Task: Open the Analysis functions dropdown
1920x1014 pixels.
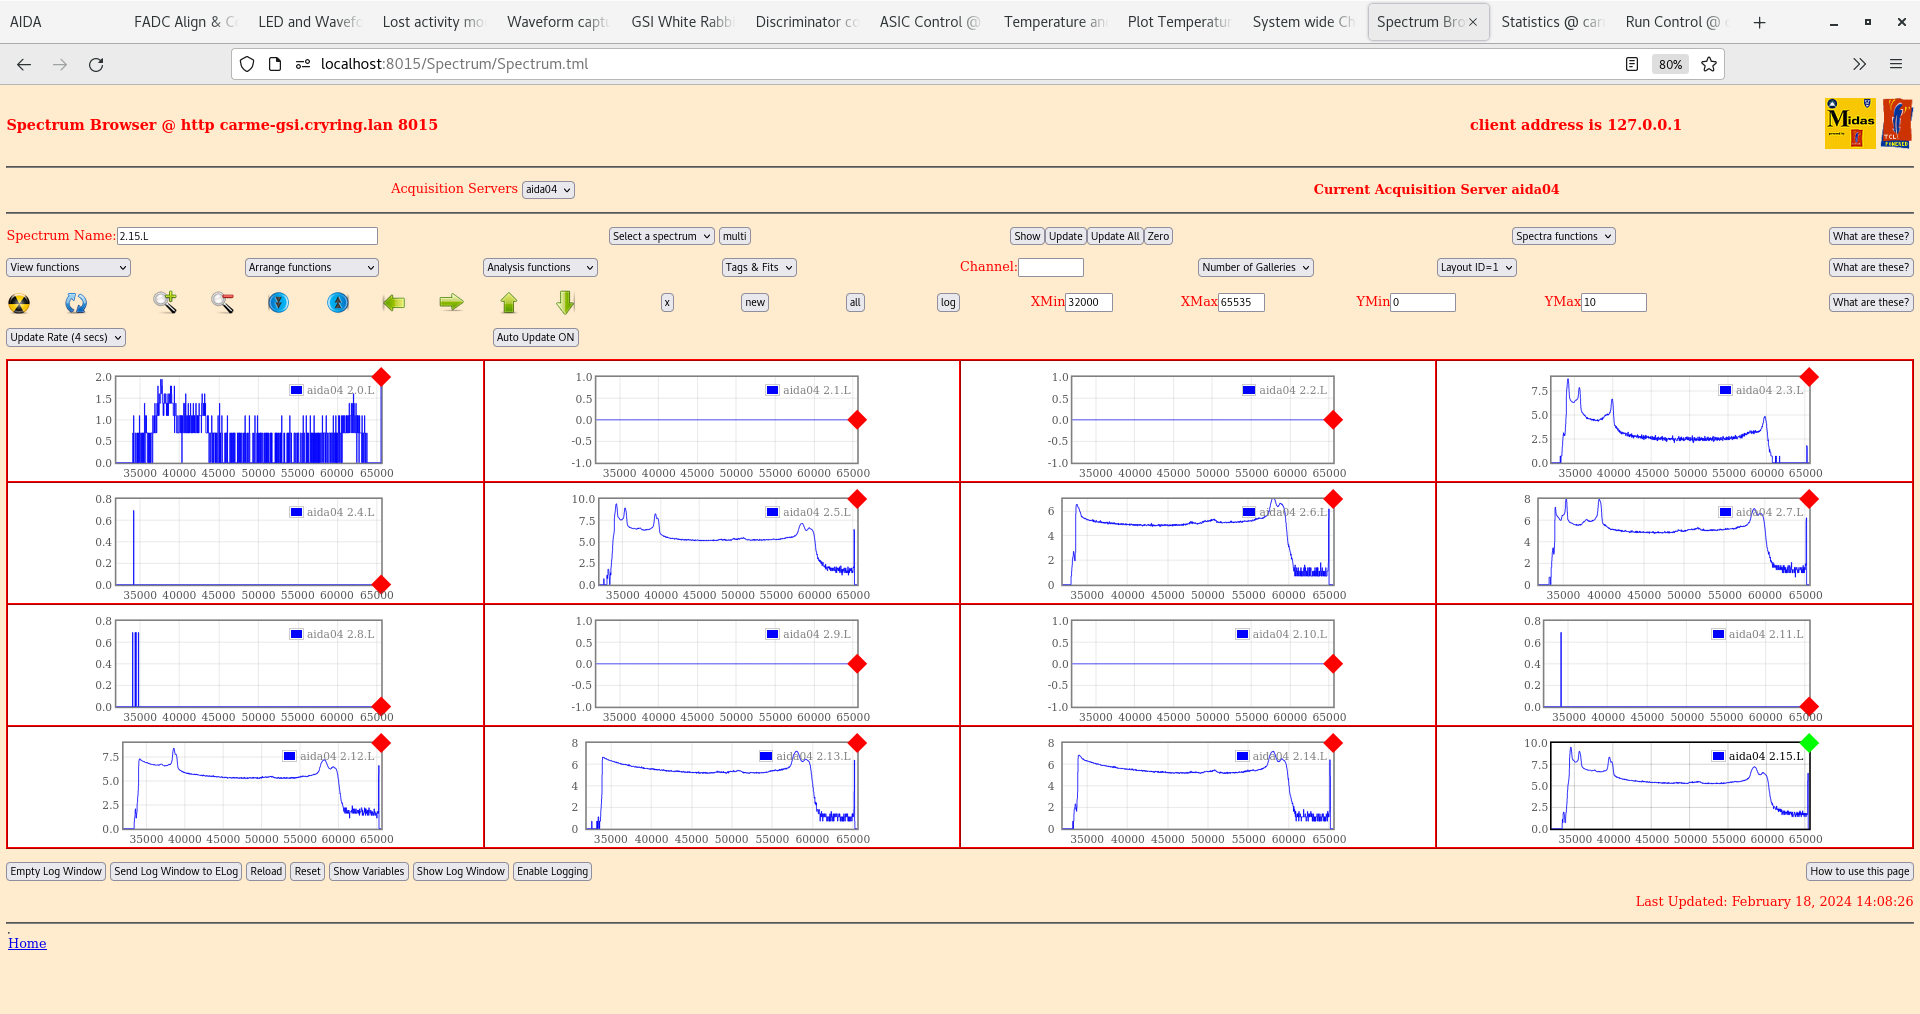Action: [x=540, y=268]
